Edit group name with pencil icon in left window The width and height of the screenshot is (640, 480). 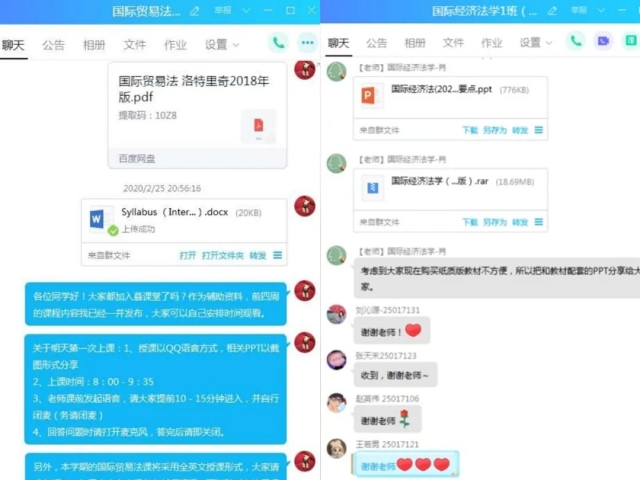[x=195, y=11]
